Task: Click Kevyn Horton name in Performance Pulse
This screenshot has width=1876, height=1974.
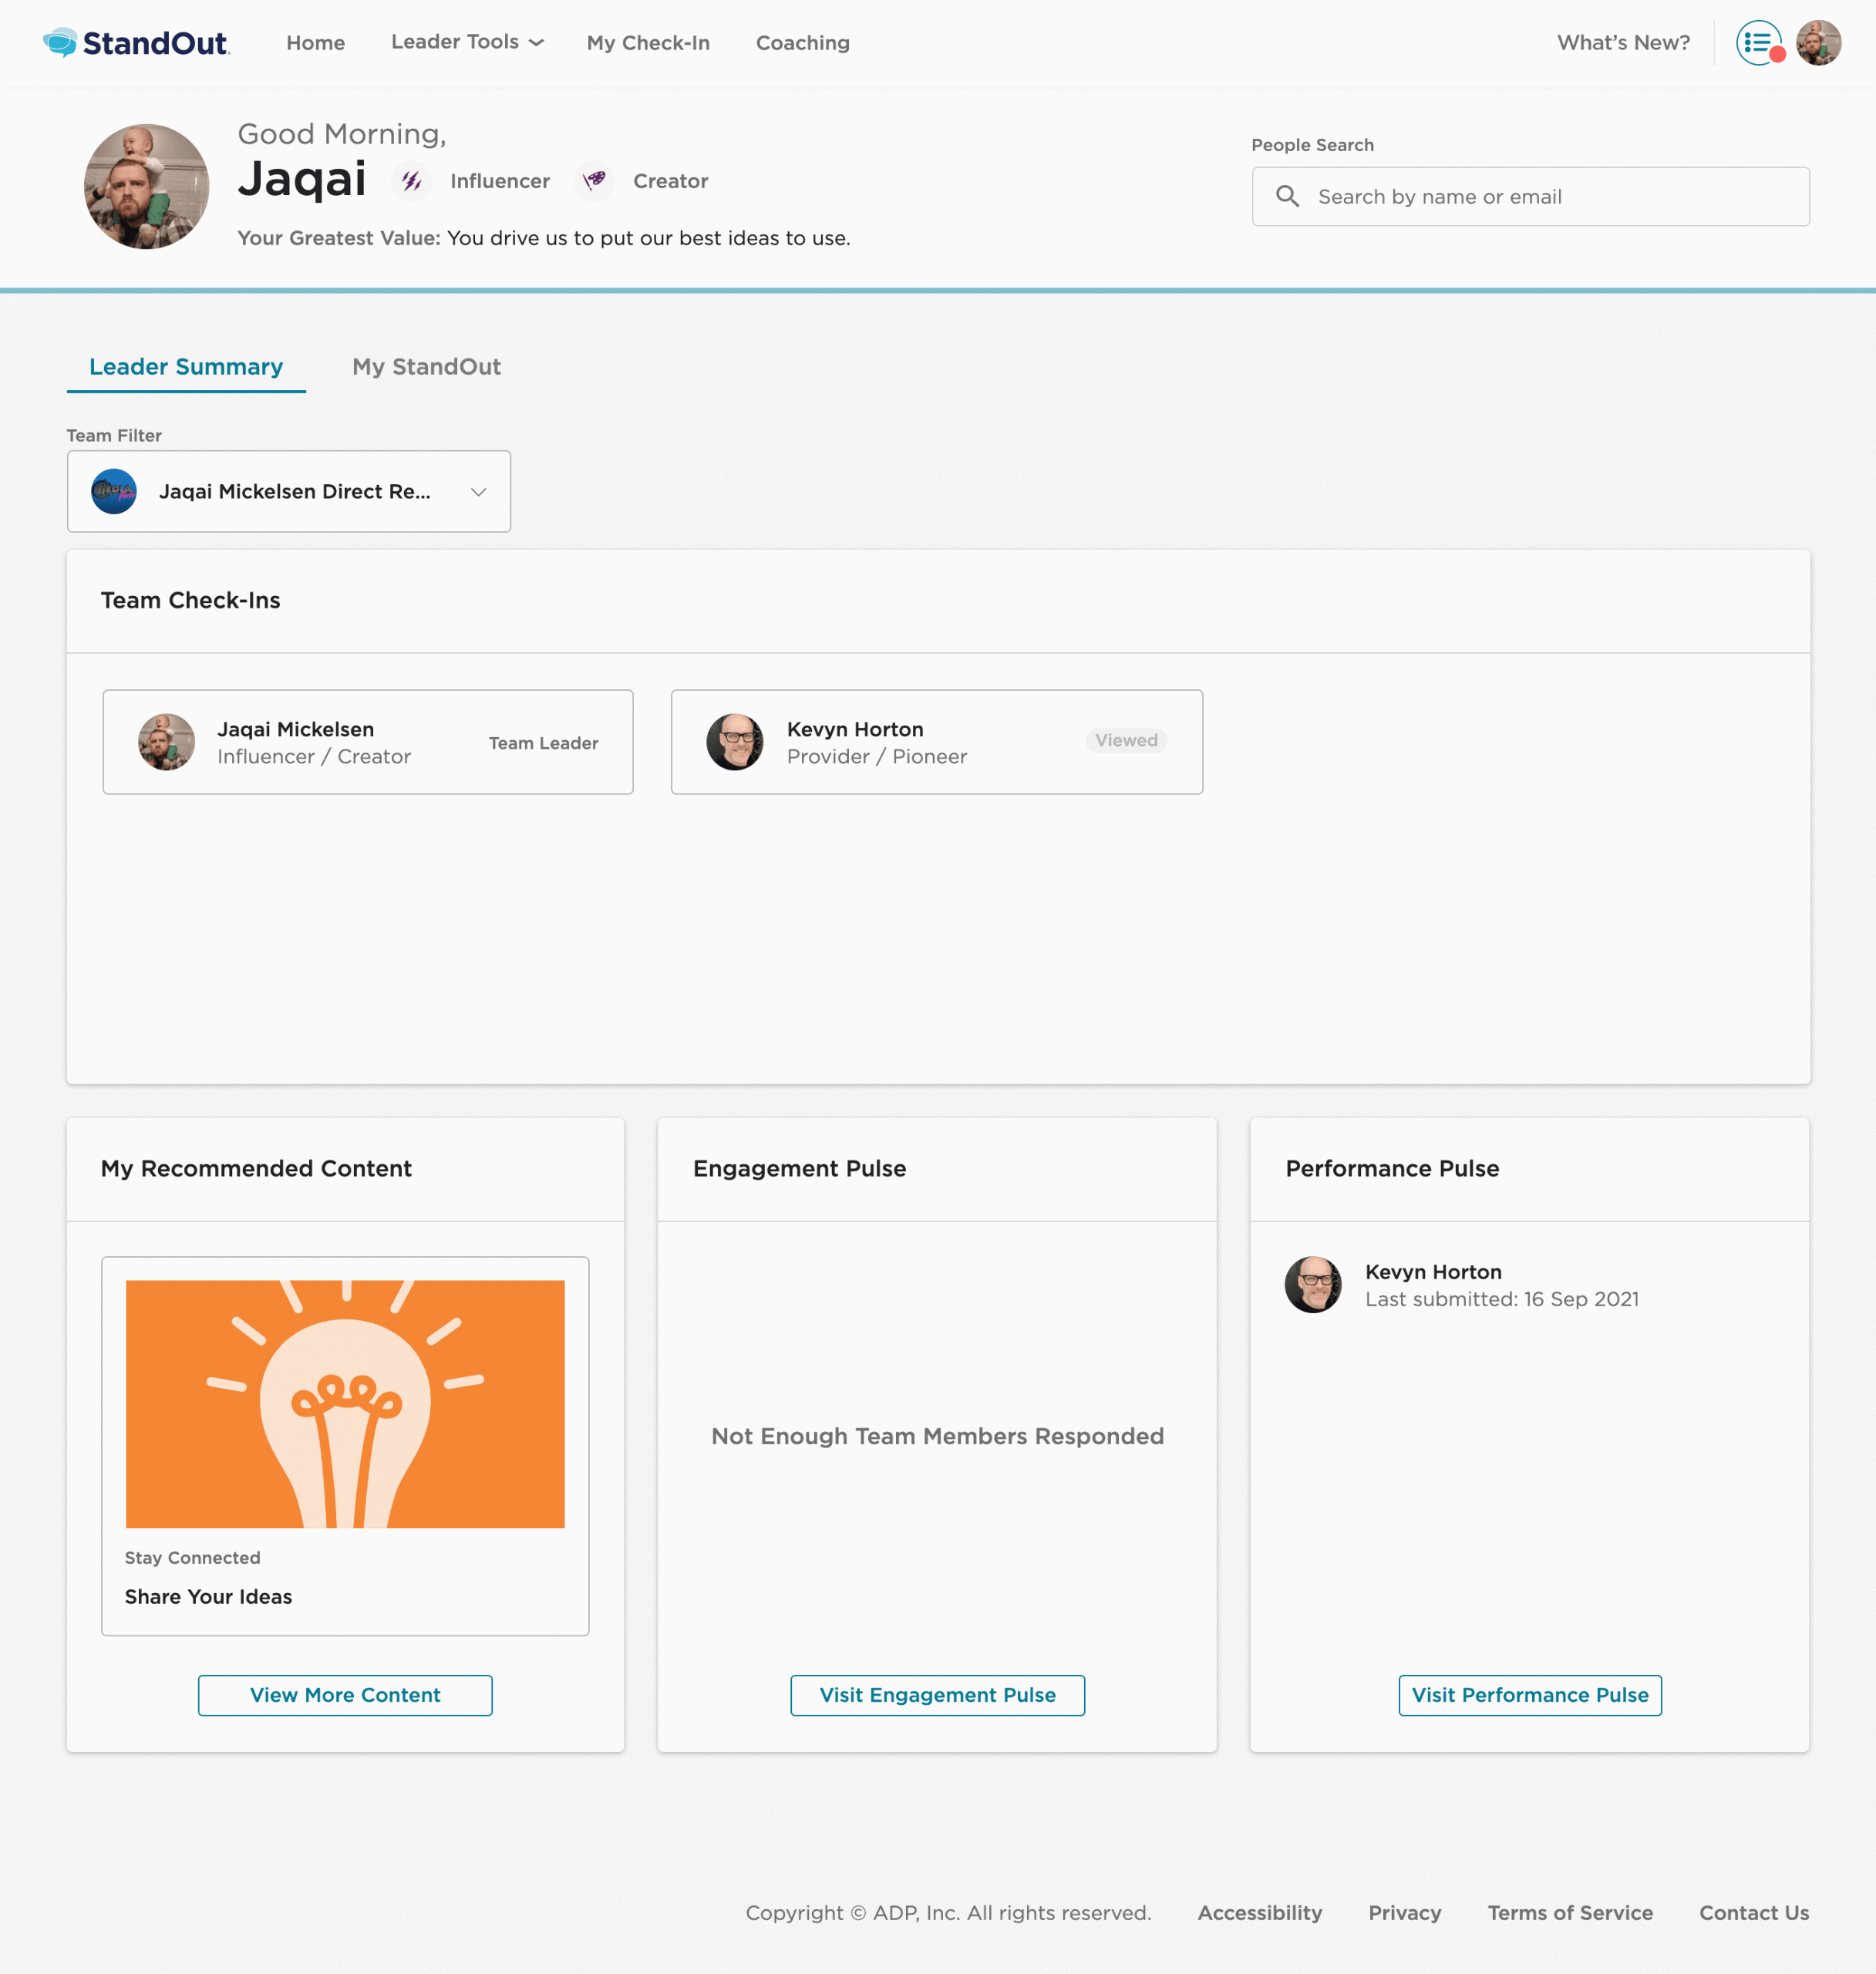Action: [1433, 1272]
